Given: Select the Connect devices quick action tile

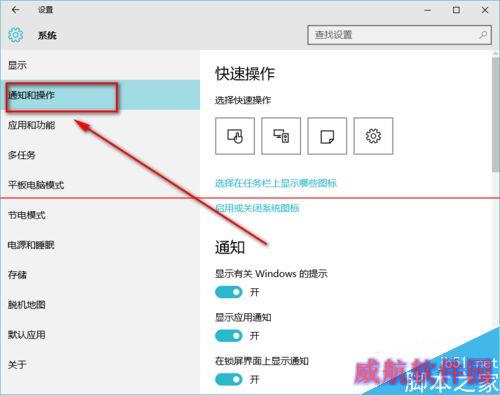Looking at the screenshot, I should [281, 136].
